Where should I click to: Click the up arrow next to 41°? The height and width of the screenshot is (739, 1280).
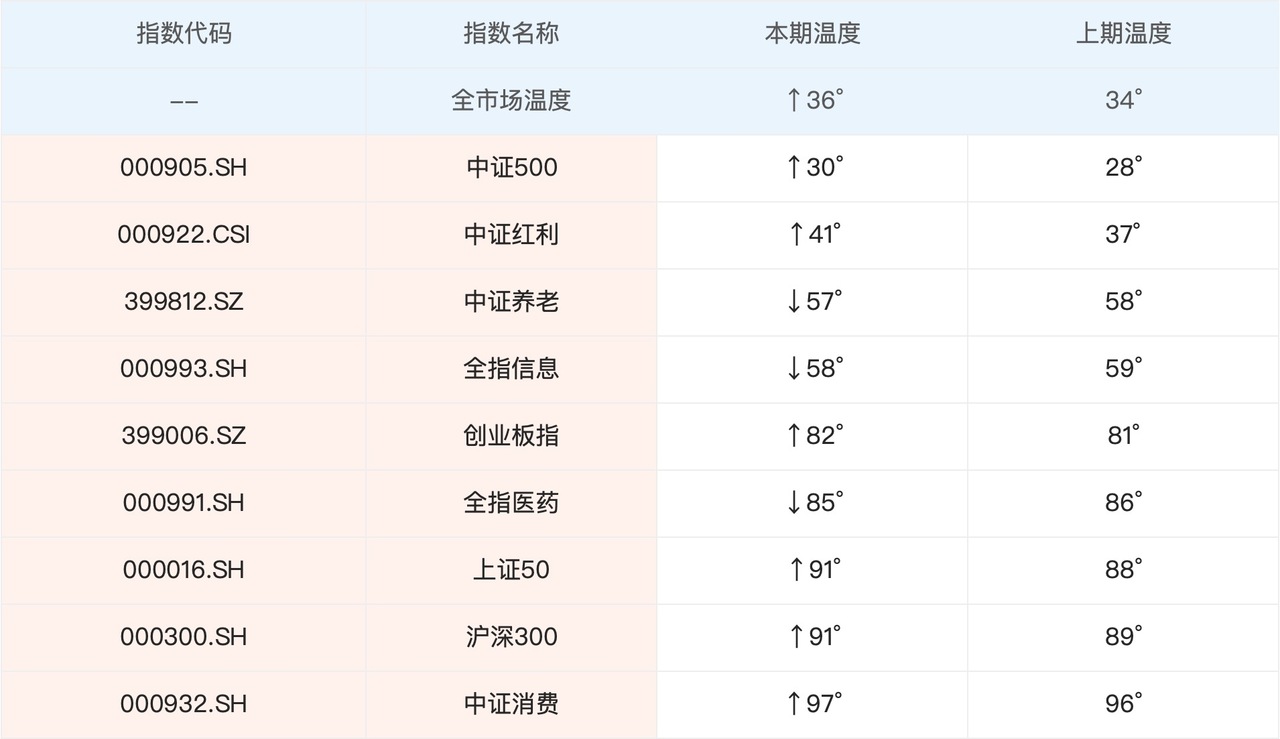click(794, 234)
